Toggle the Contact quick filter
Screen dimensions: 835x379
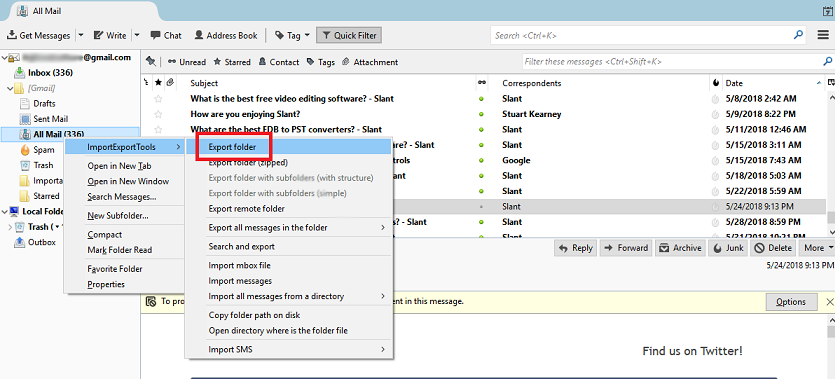(279, 62)
